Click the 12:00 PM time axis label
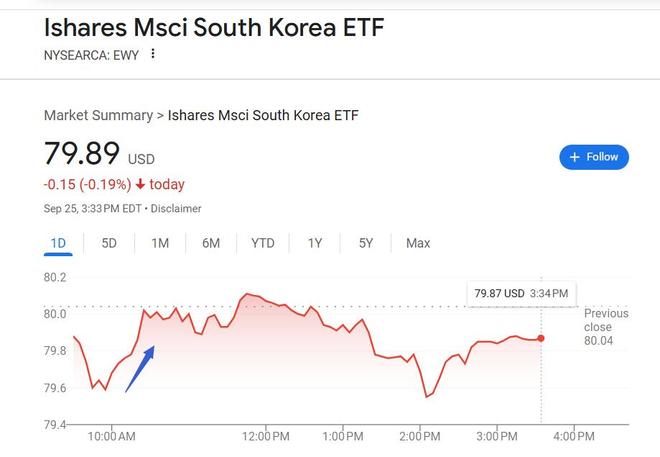Viewport: 660px width, 457px height. 267,436
